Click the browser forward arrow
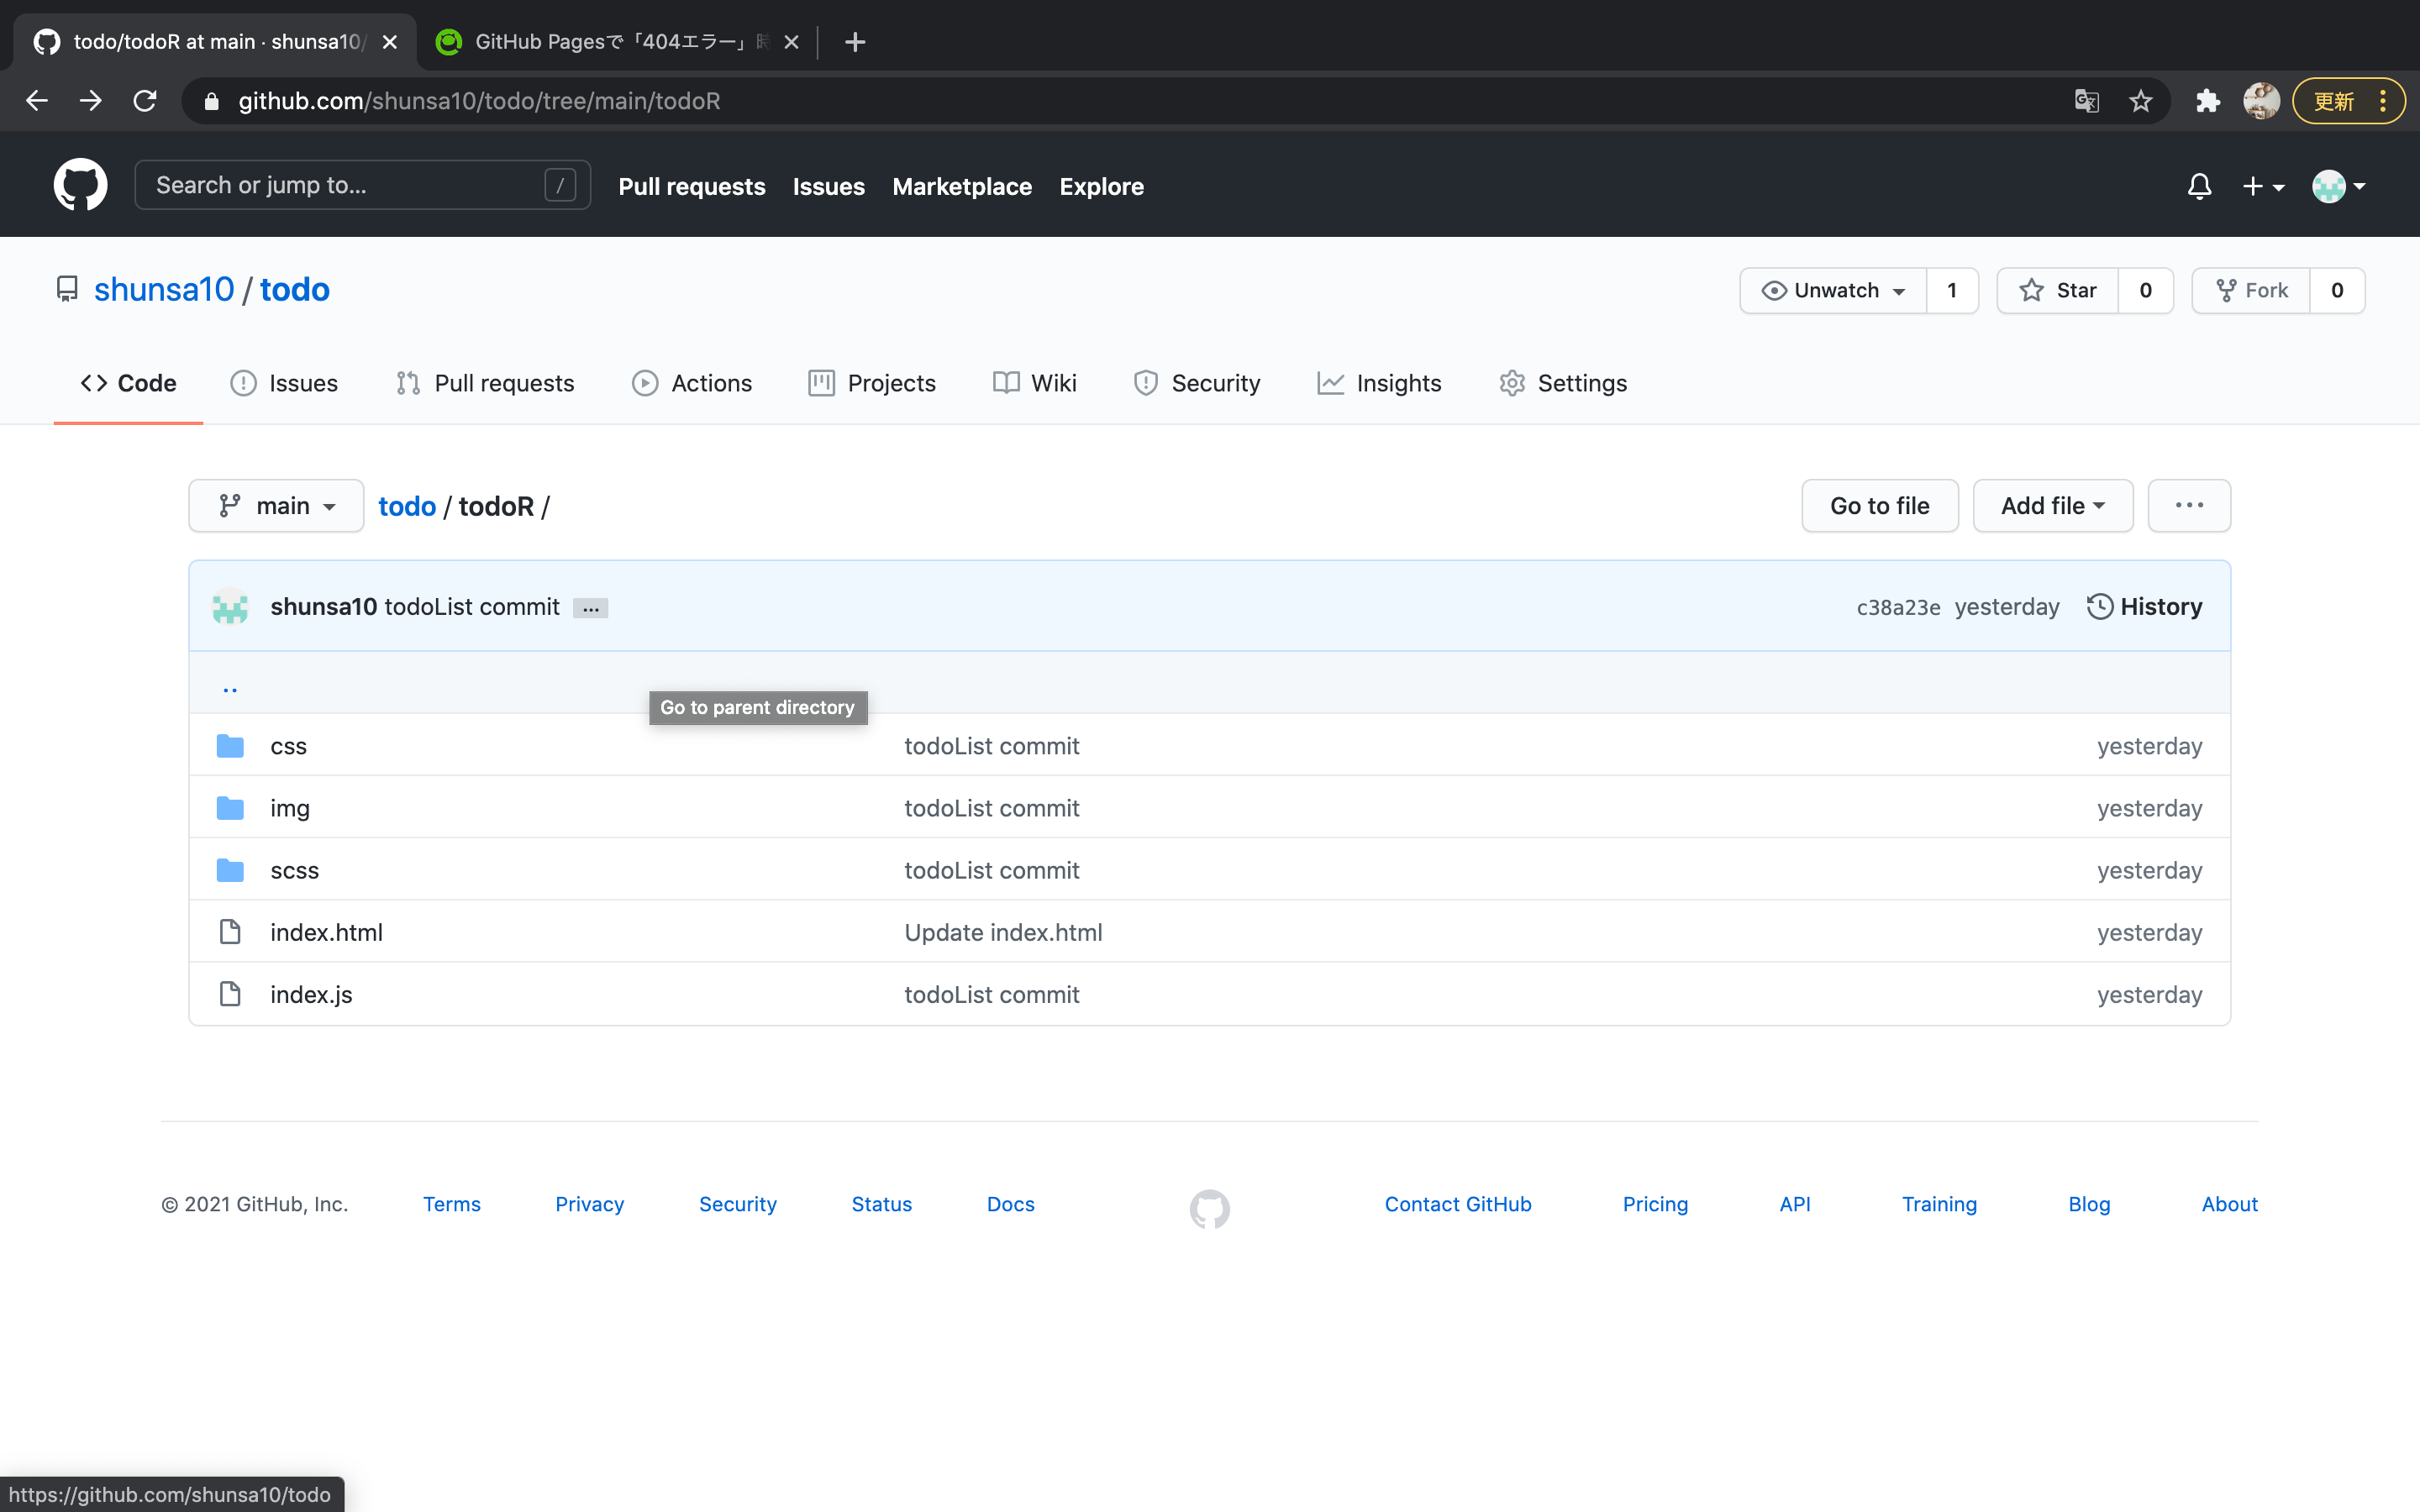The image size is (2420, 1512). pos(91,101)
